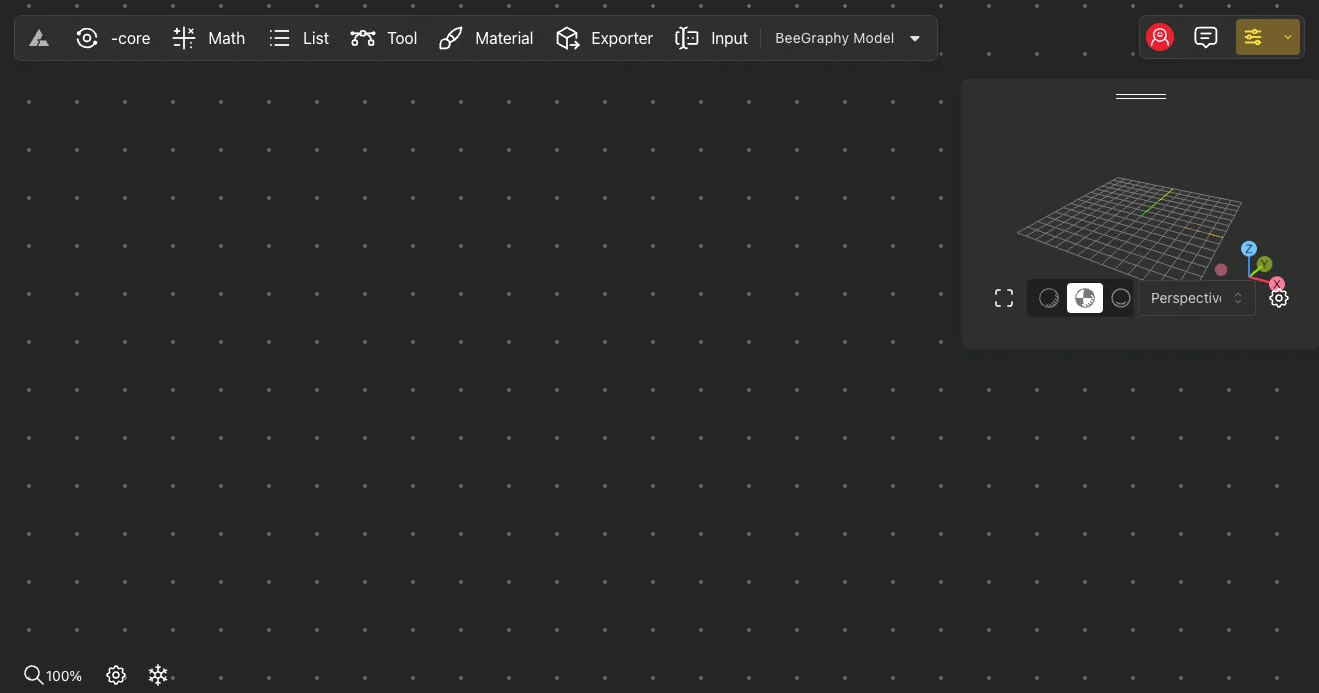
Task: Open the Math node menu
Action: tap(209, 39)
